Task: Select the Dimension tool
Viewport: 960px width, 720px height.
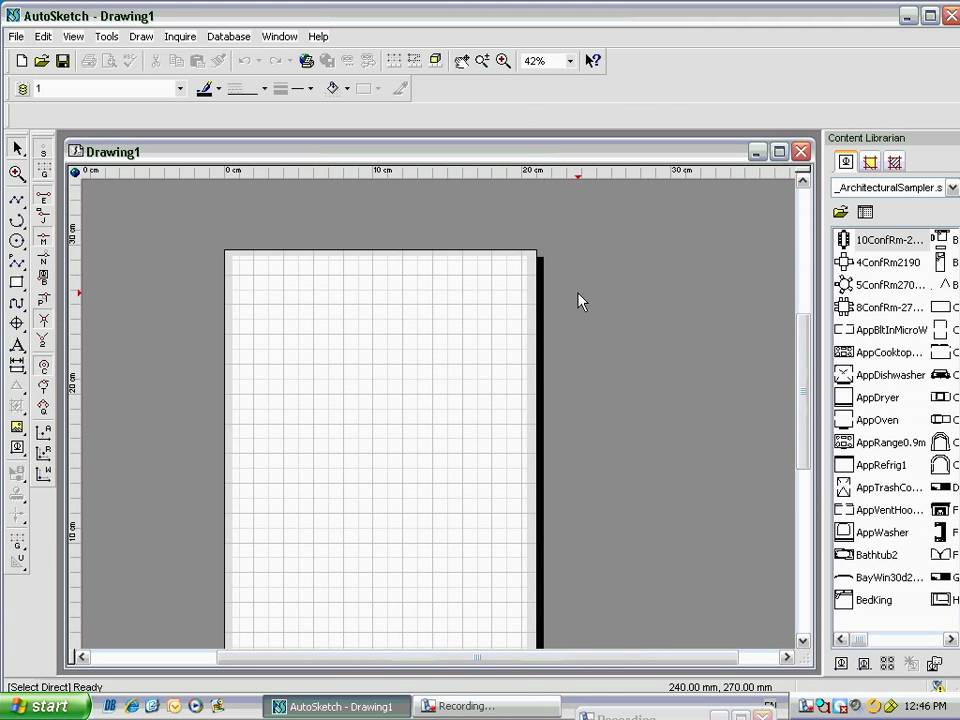Action: (x=17, y=366)
